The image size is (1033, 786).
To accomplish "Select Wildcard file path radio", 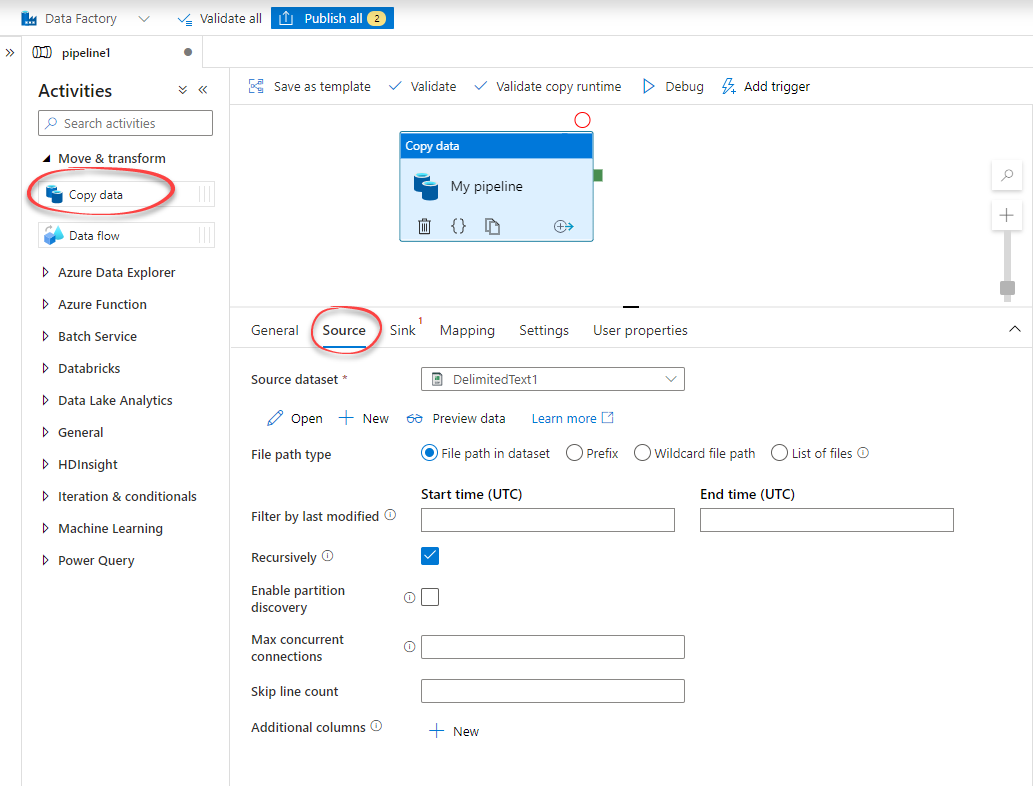I will click(642, 453).
